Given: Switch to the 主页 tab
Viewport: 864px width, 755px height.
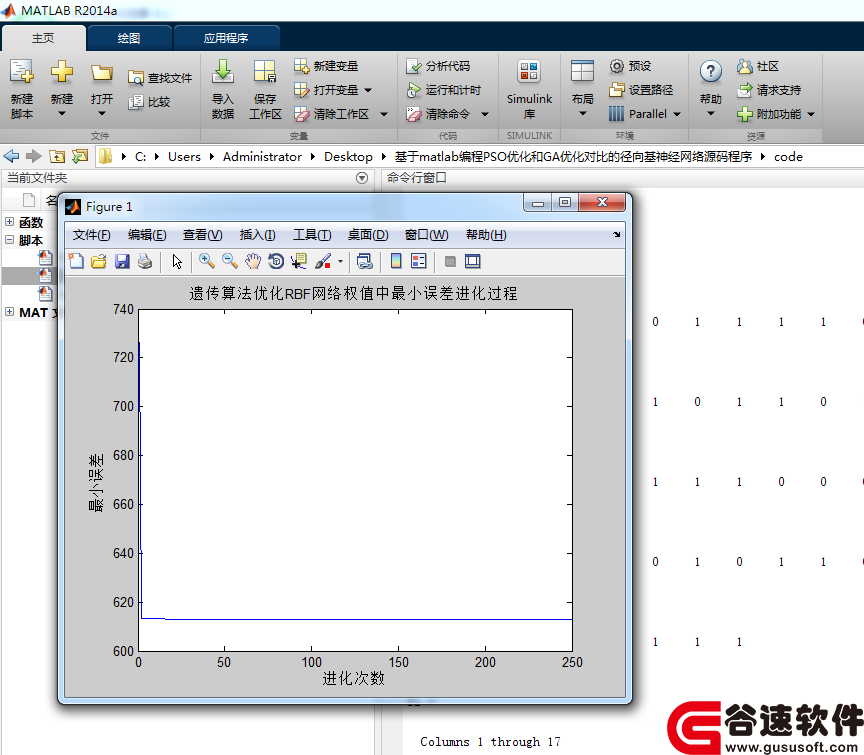Looking at the screenshot, I should coord(43,38).
